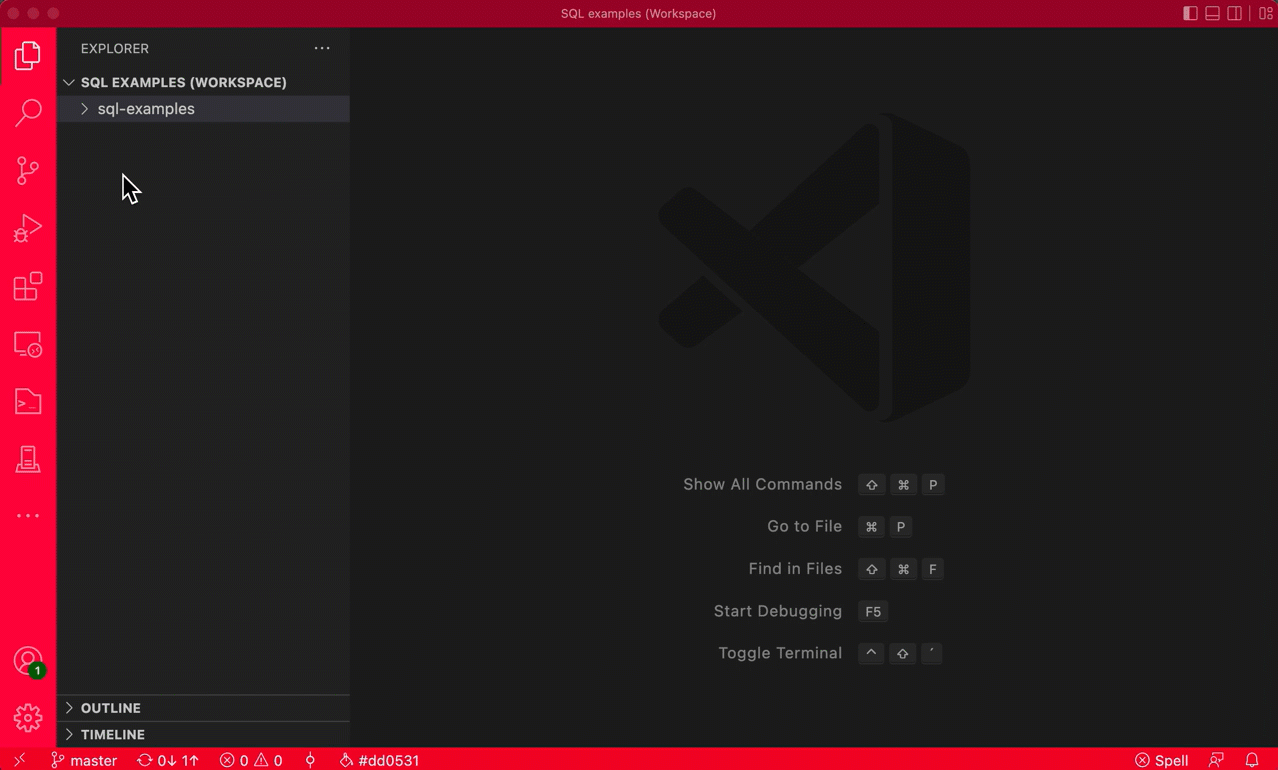The image size is (1278, 770).
Task: Open the Source Control view
Action: tap(28, 170)
